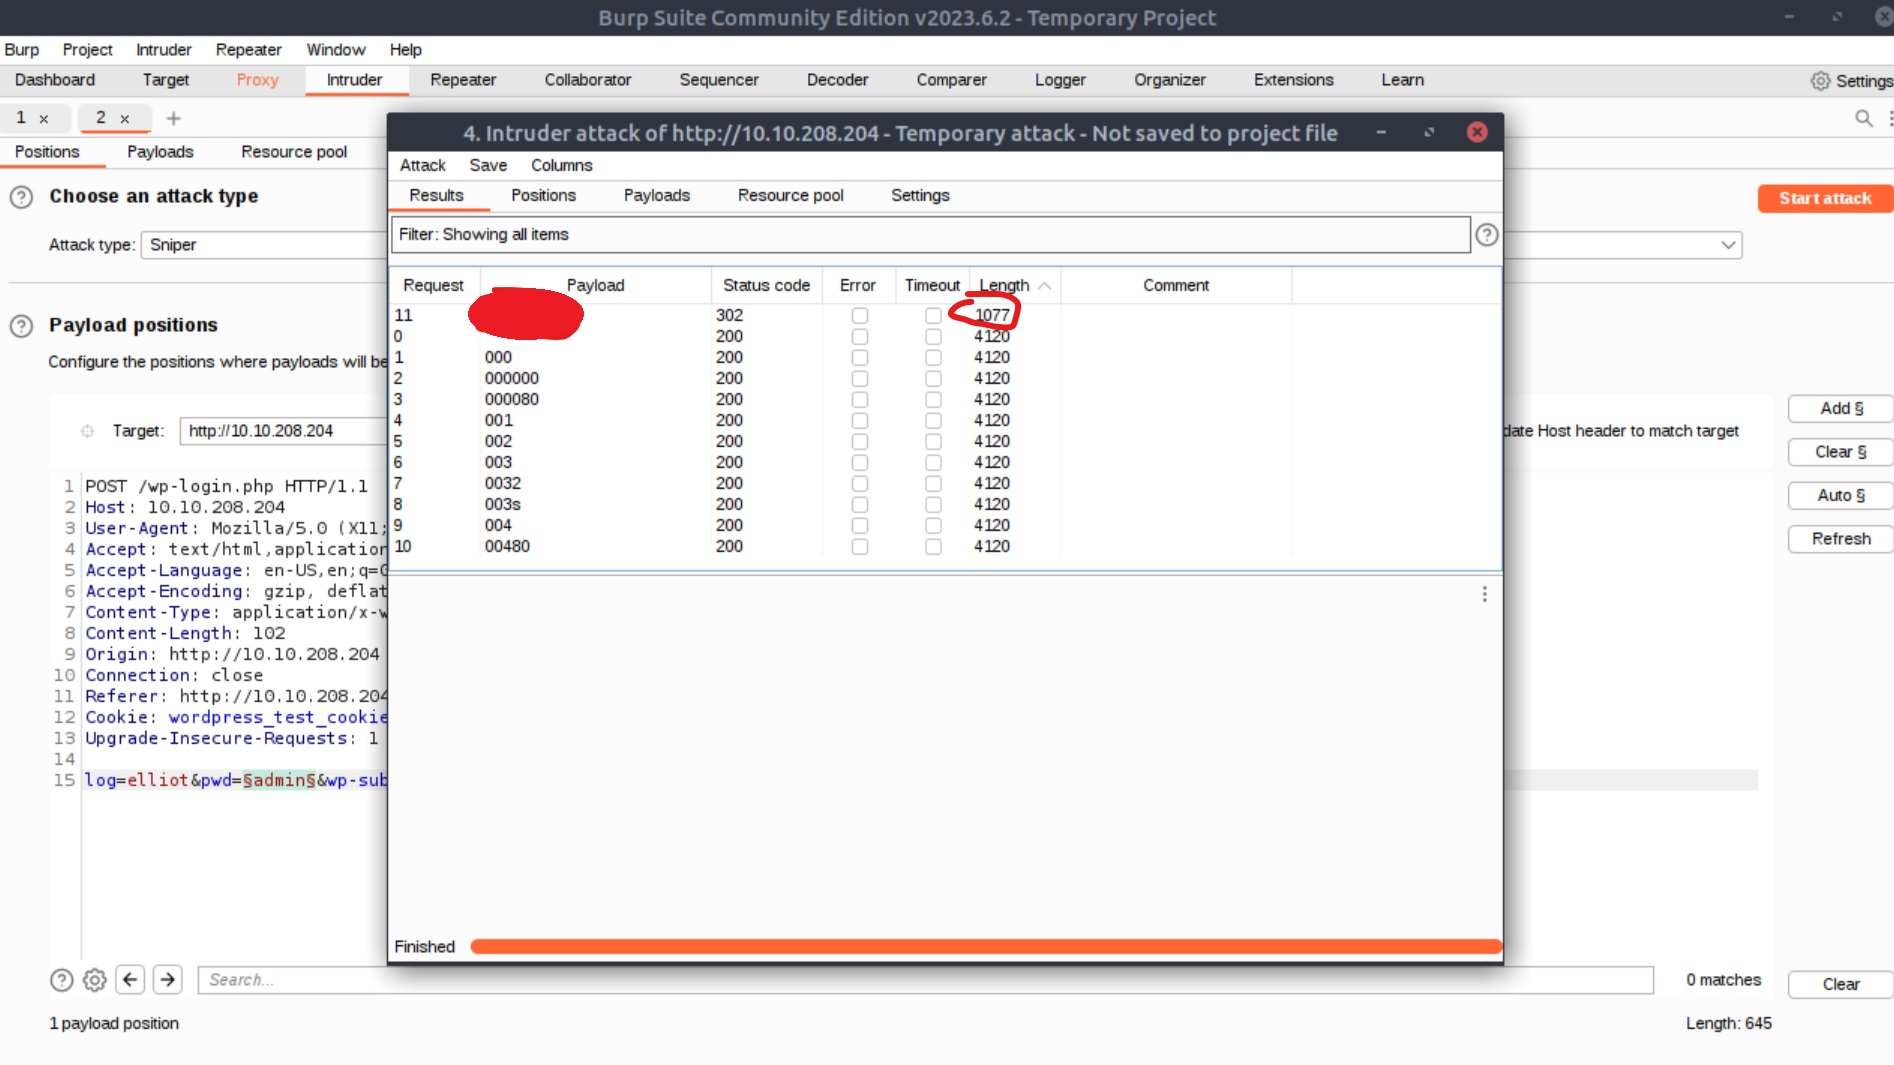The height and width of the screenshot is (1065, 1894).
Task: Click the search help icon at bottom left
Action: [x=61, y=980]
